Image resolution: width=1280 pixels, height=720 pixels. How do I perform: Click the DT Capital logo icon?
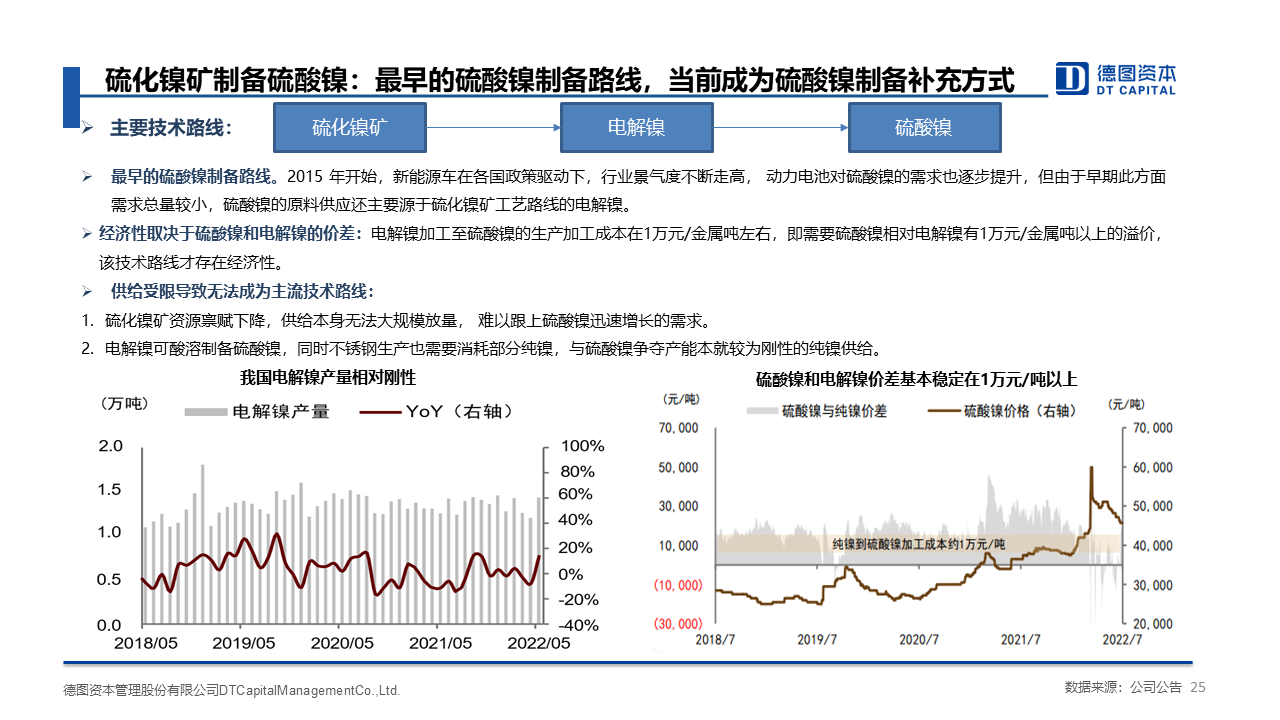(1071, 79)
